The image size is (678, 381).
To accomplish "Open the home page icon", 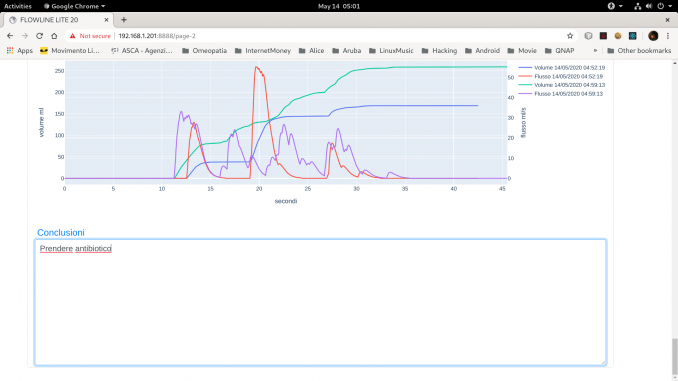I will click(x=54, y=36).
